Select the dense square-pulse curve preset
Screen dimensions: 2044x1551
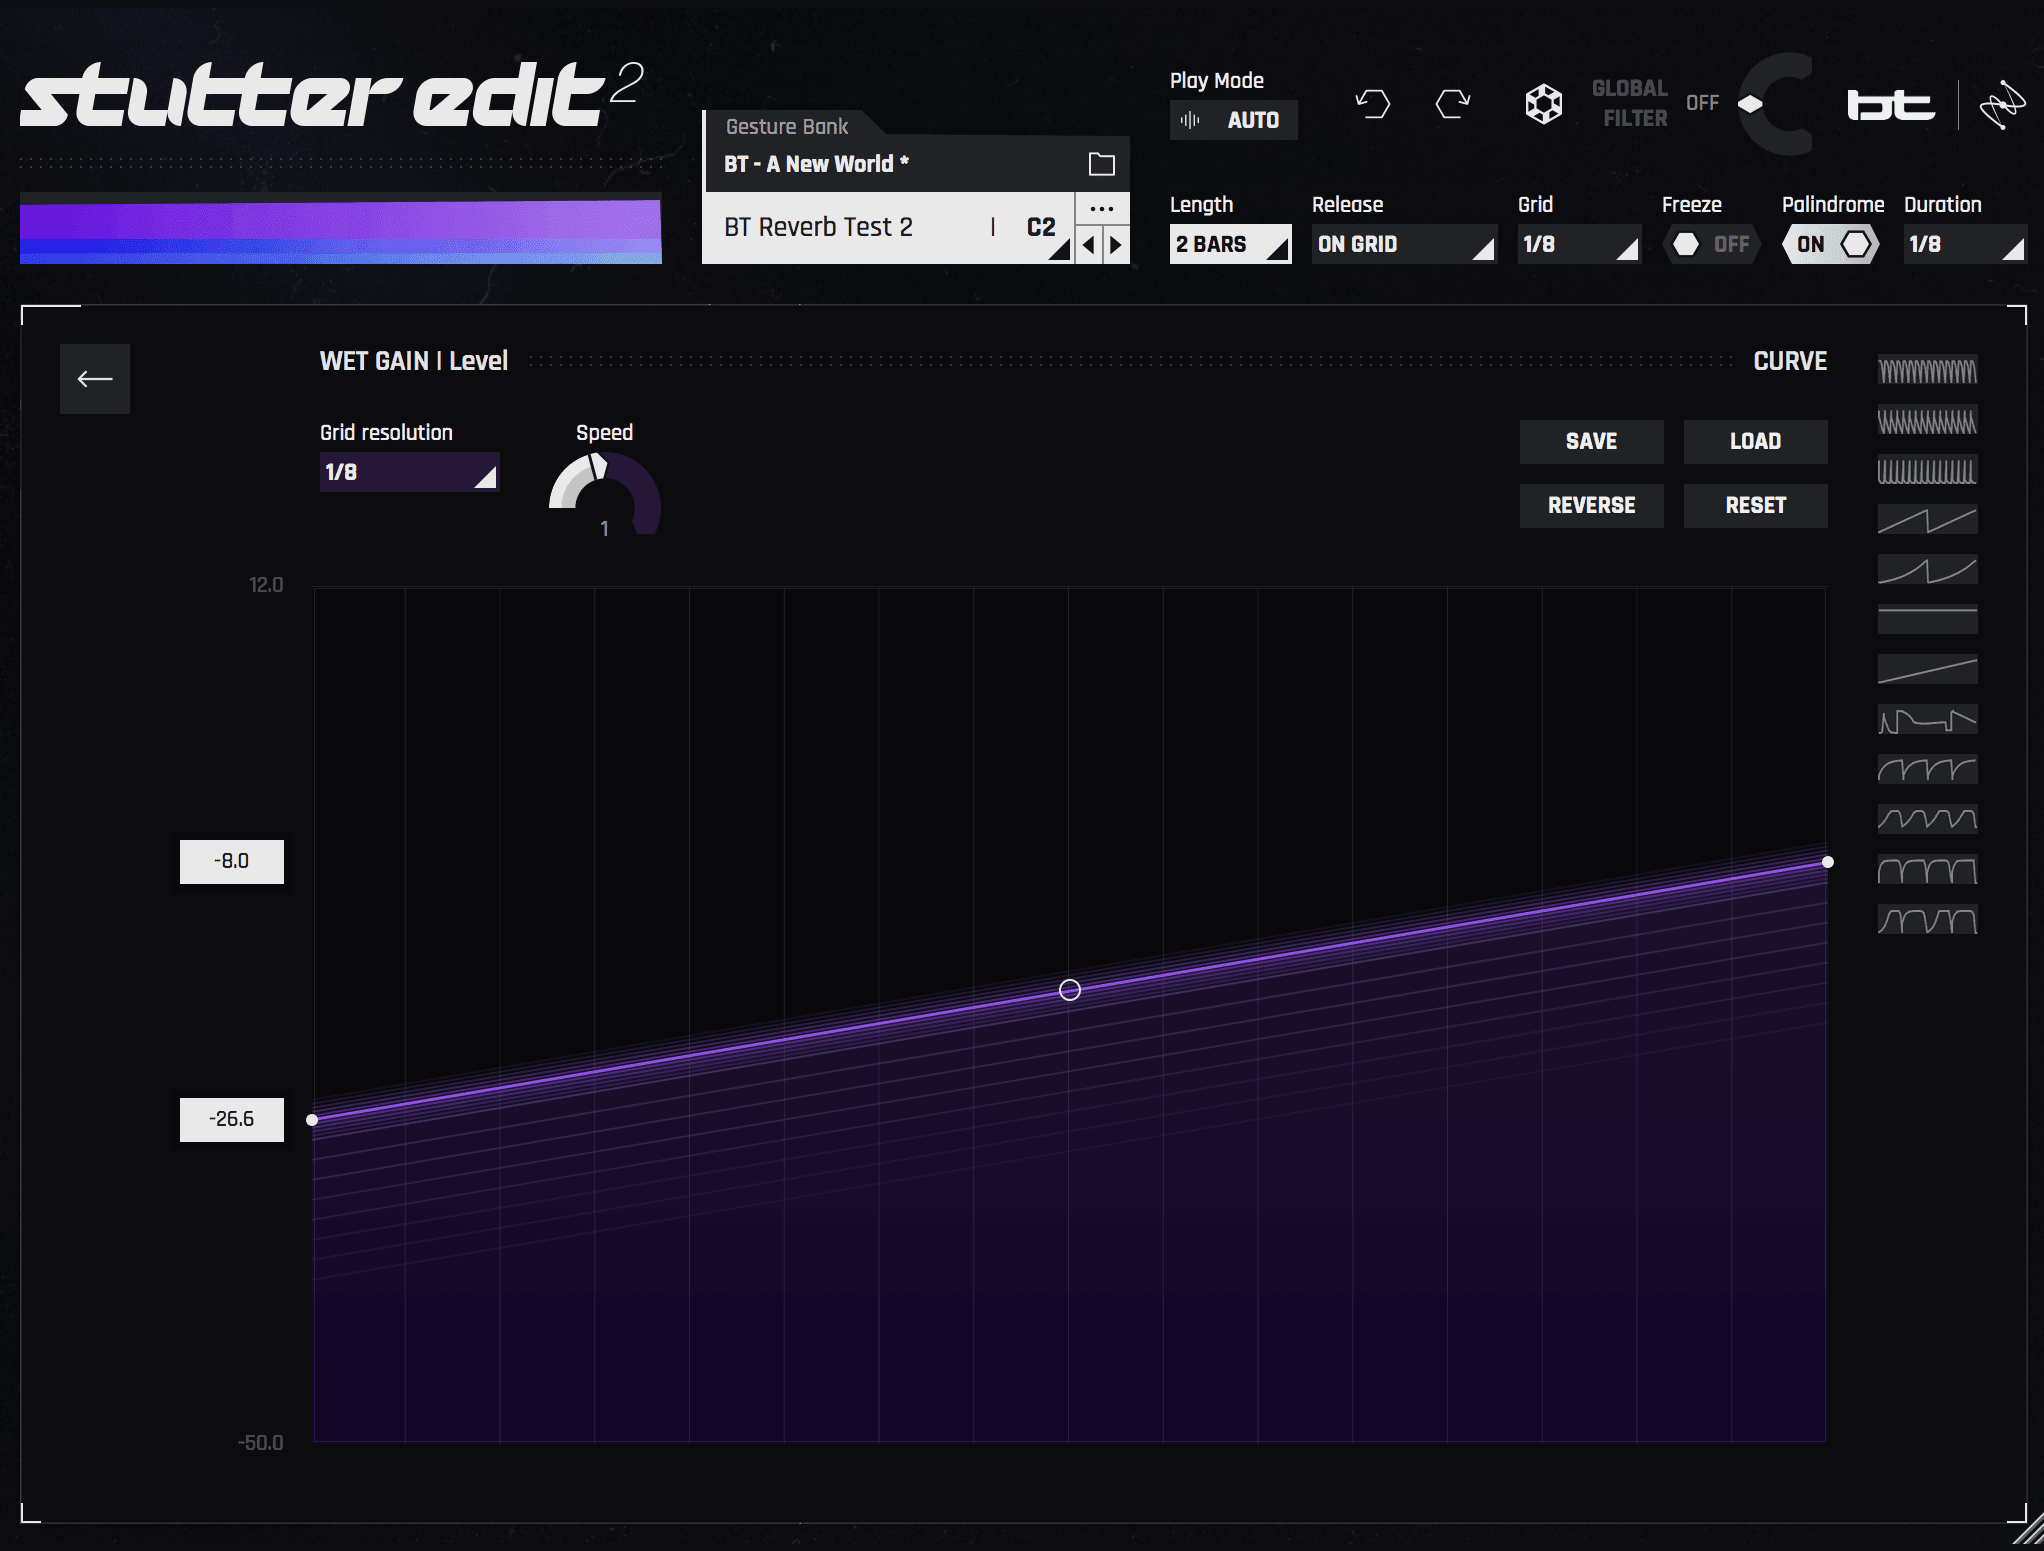pyautogui.click(x=1927, y=471)
